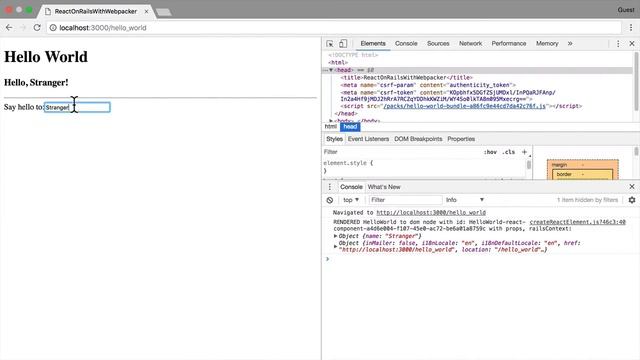Click the console prompt line
This screenshot has width=640, height=360.
482,259
